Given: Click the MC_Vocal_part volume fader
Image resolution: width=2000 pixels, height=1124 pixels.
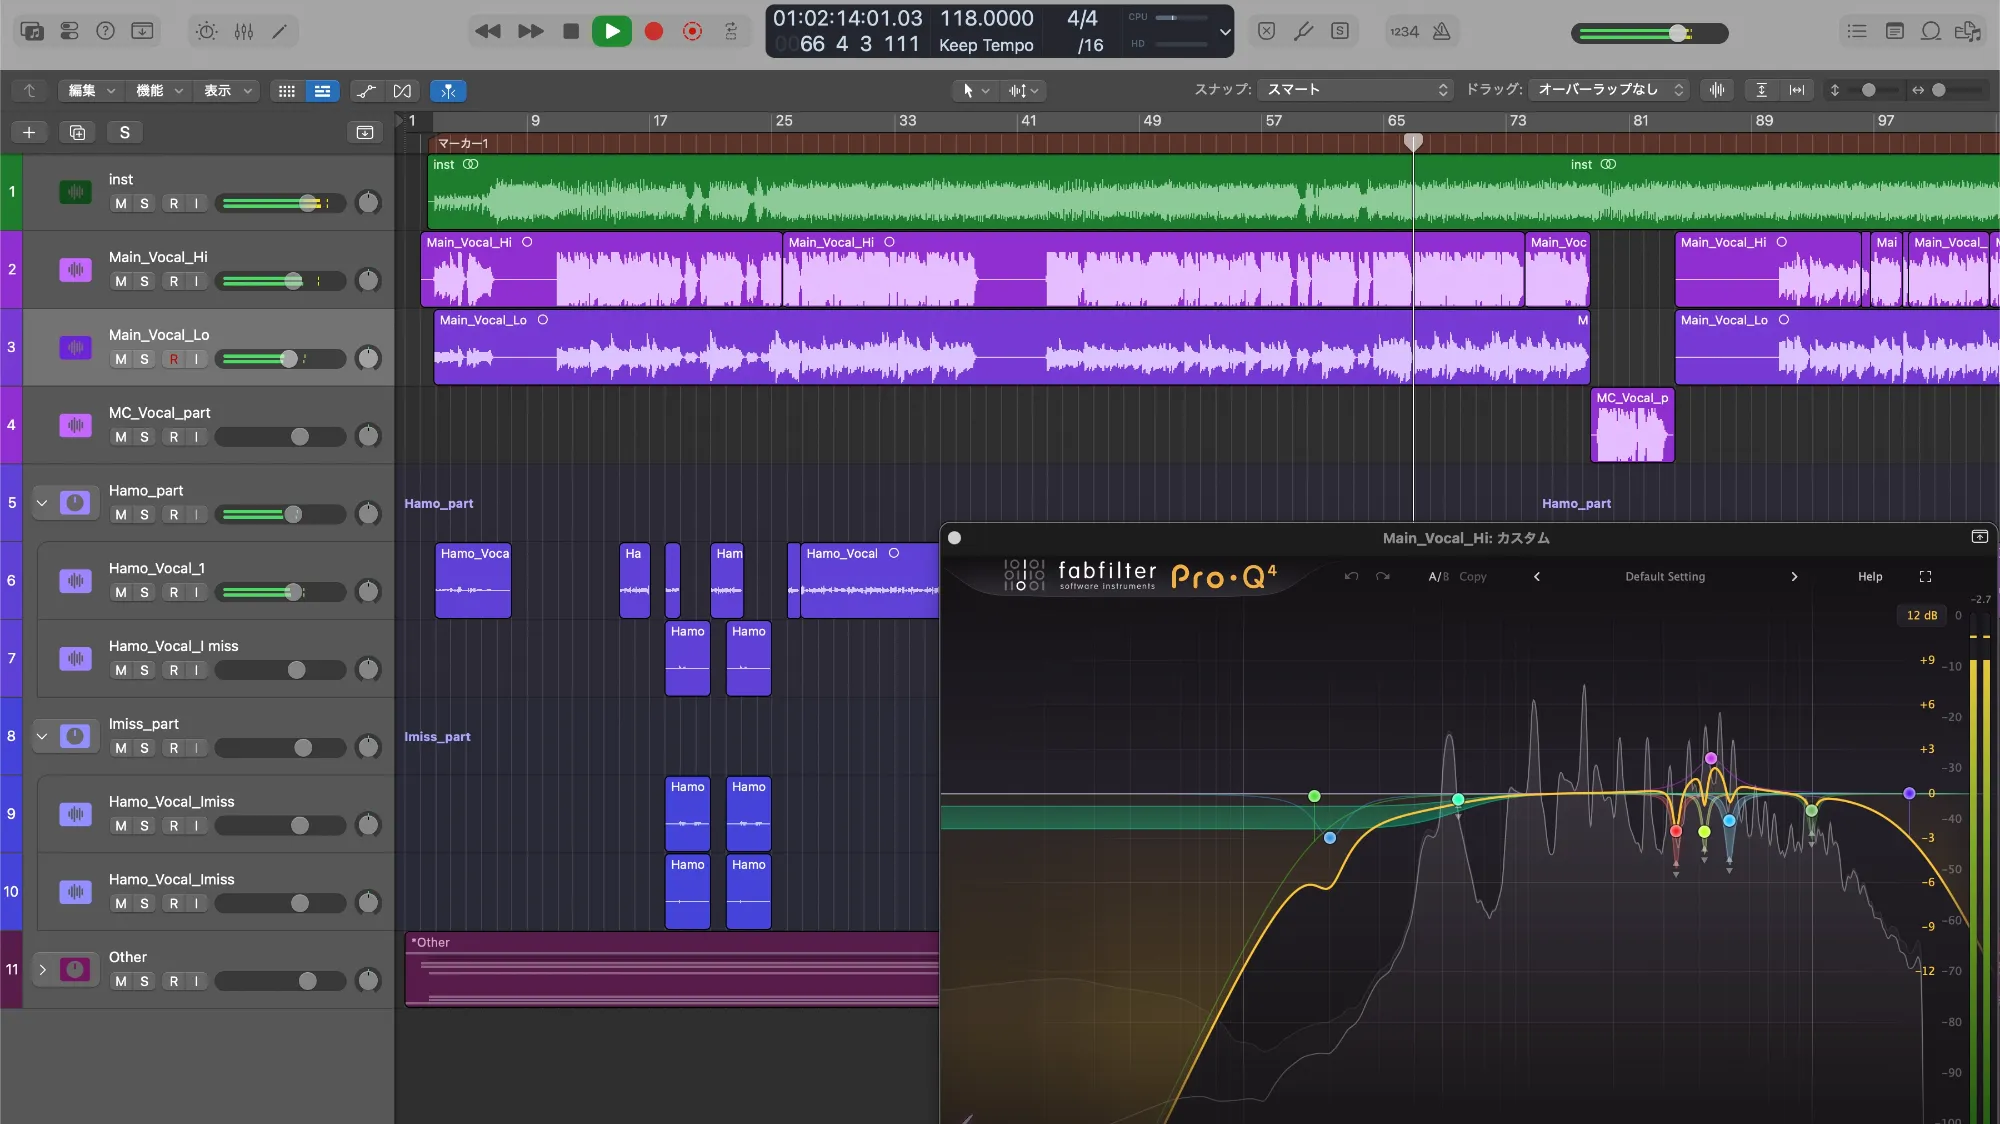Looking at the screenshot, I should (x=299, y=437).
